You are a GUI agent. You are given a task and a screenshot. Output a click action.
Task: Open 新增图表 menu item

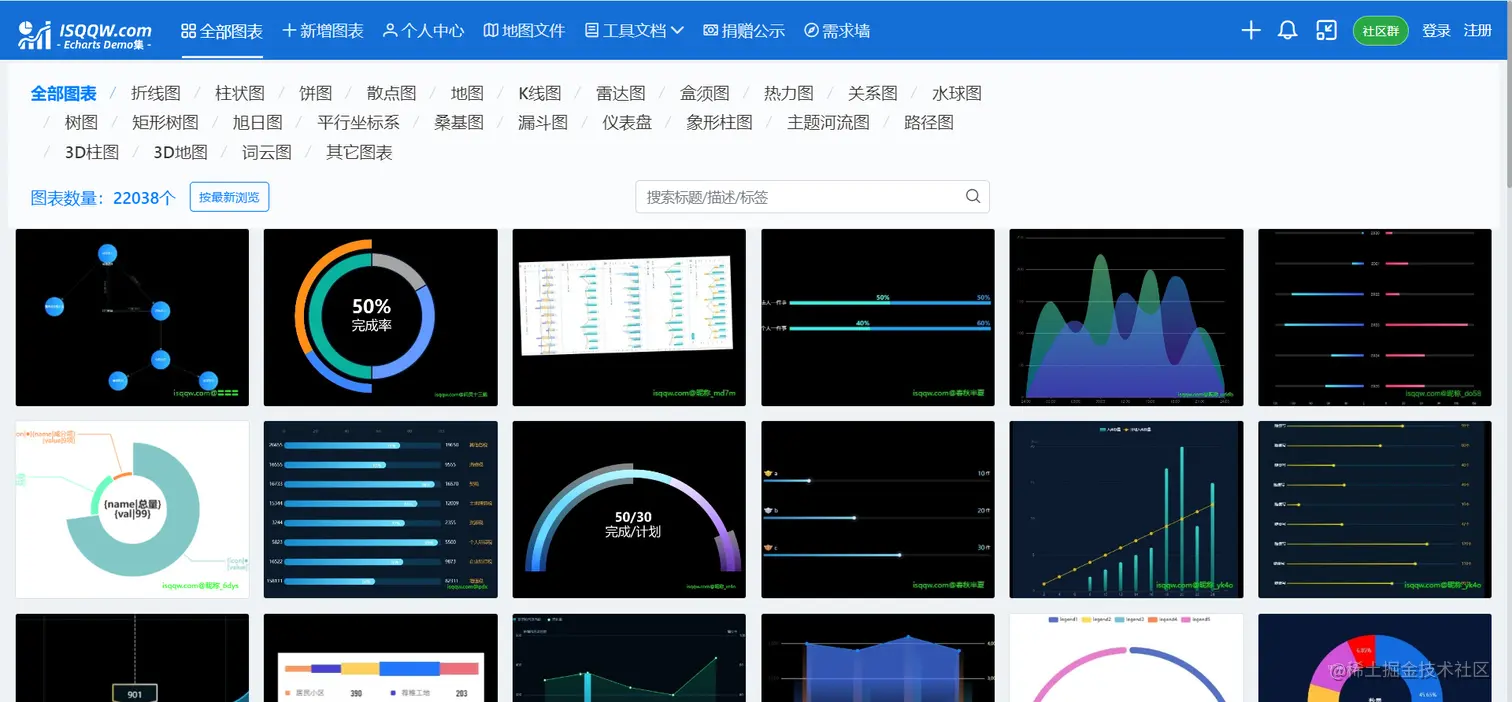pos(323,31)
